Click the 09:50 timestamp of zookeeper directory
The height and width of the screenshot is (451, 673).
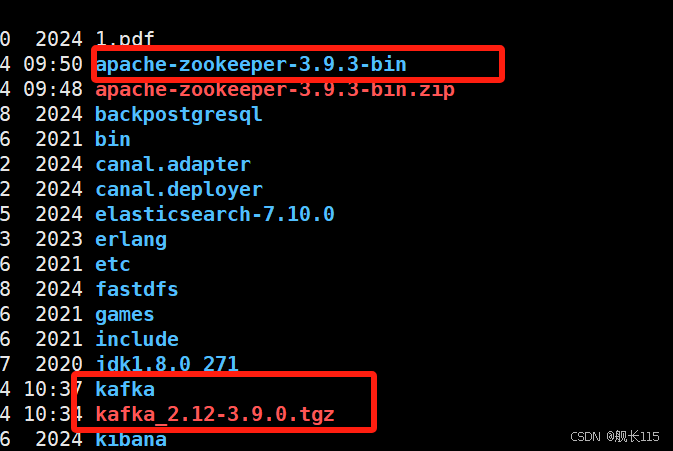click(x=53, y=64)
